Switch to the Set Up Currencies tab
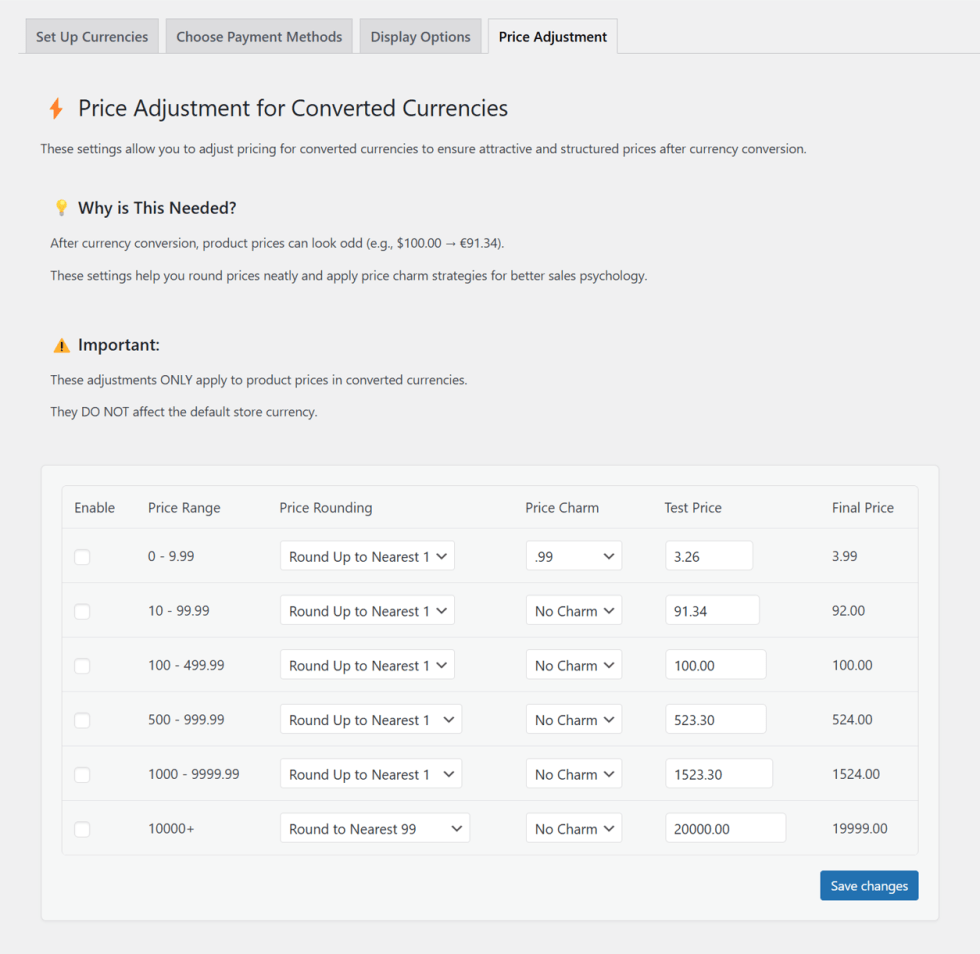The image size is (980, 954). 91,36
